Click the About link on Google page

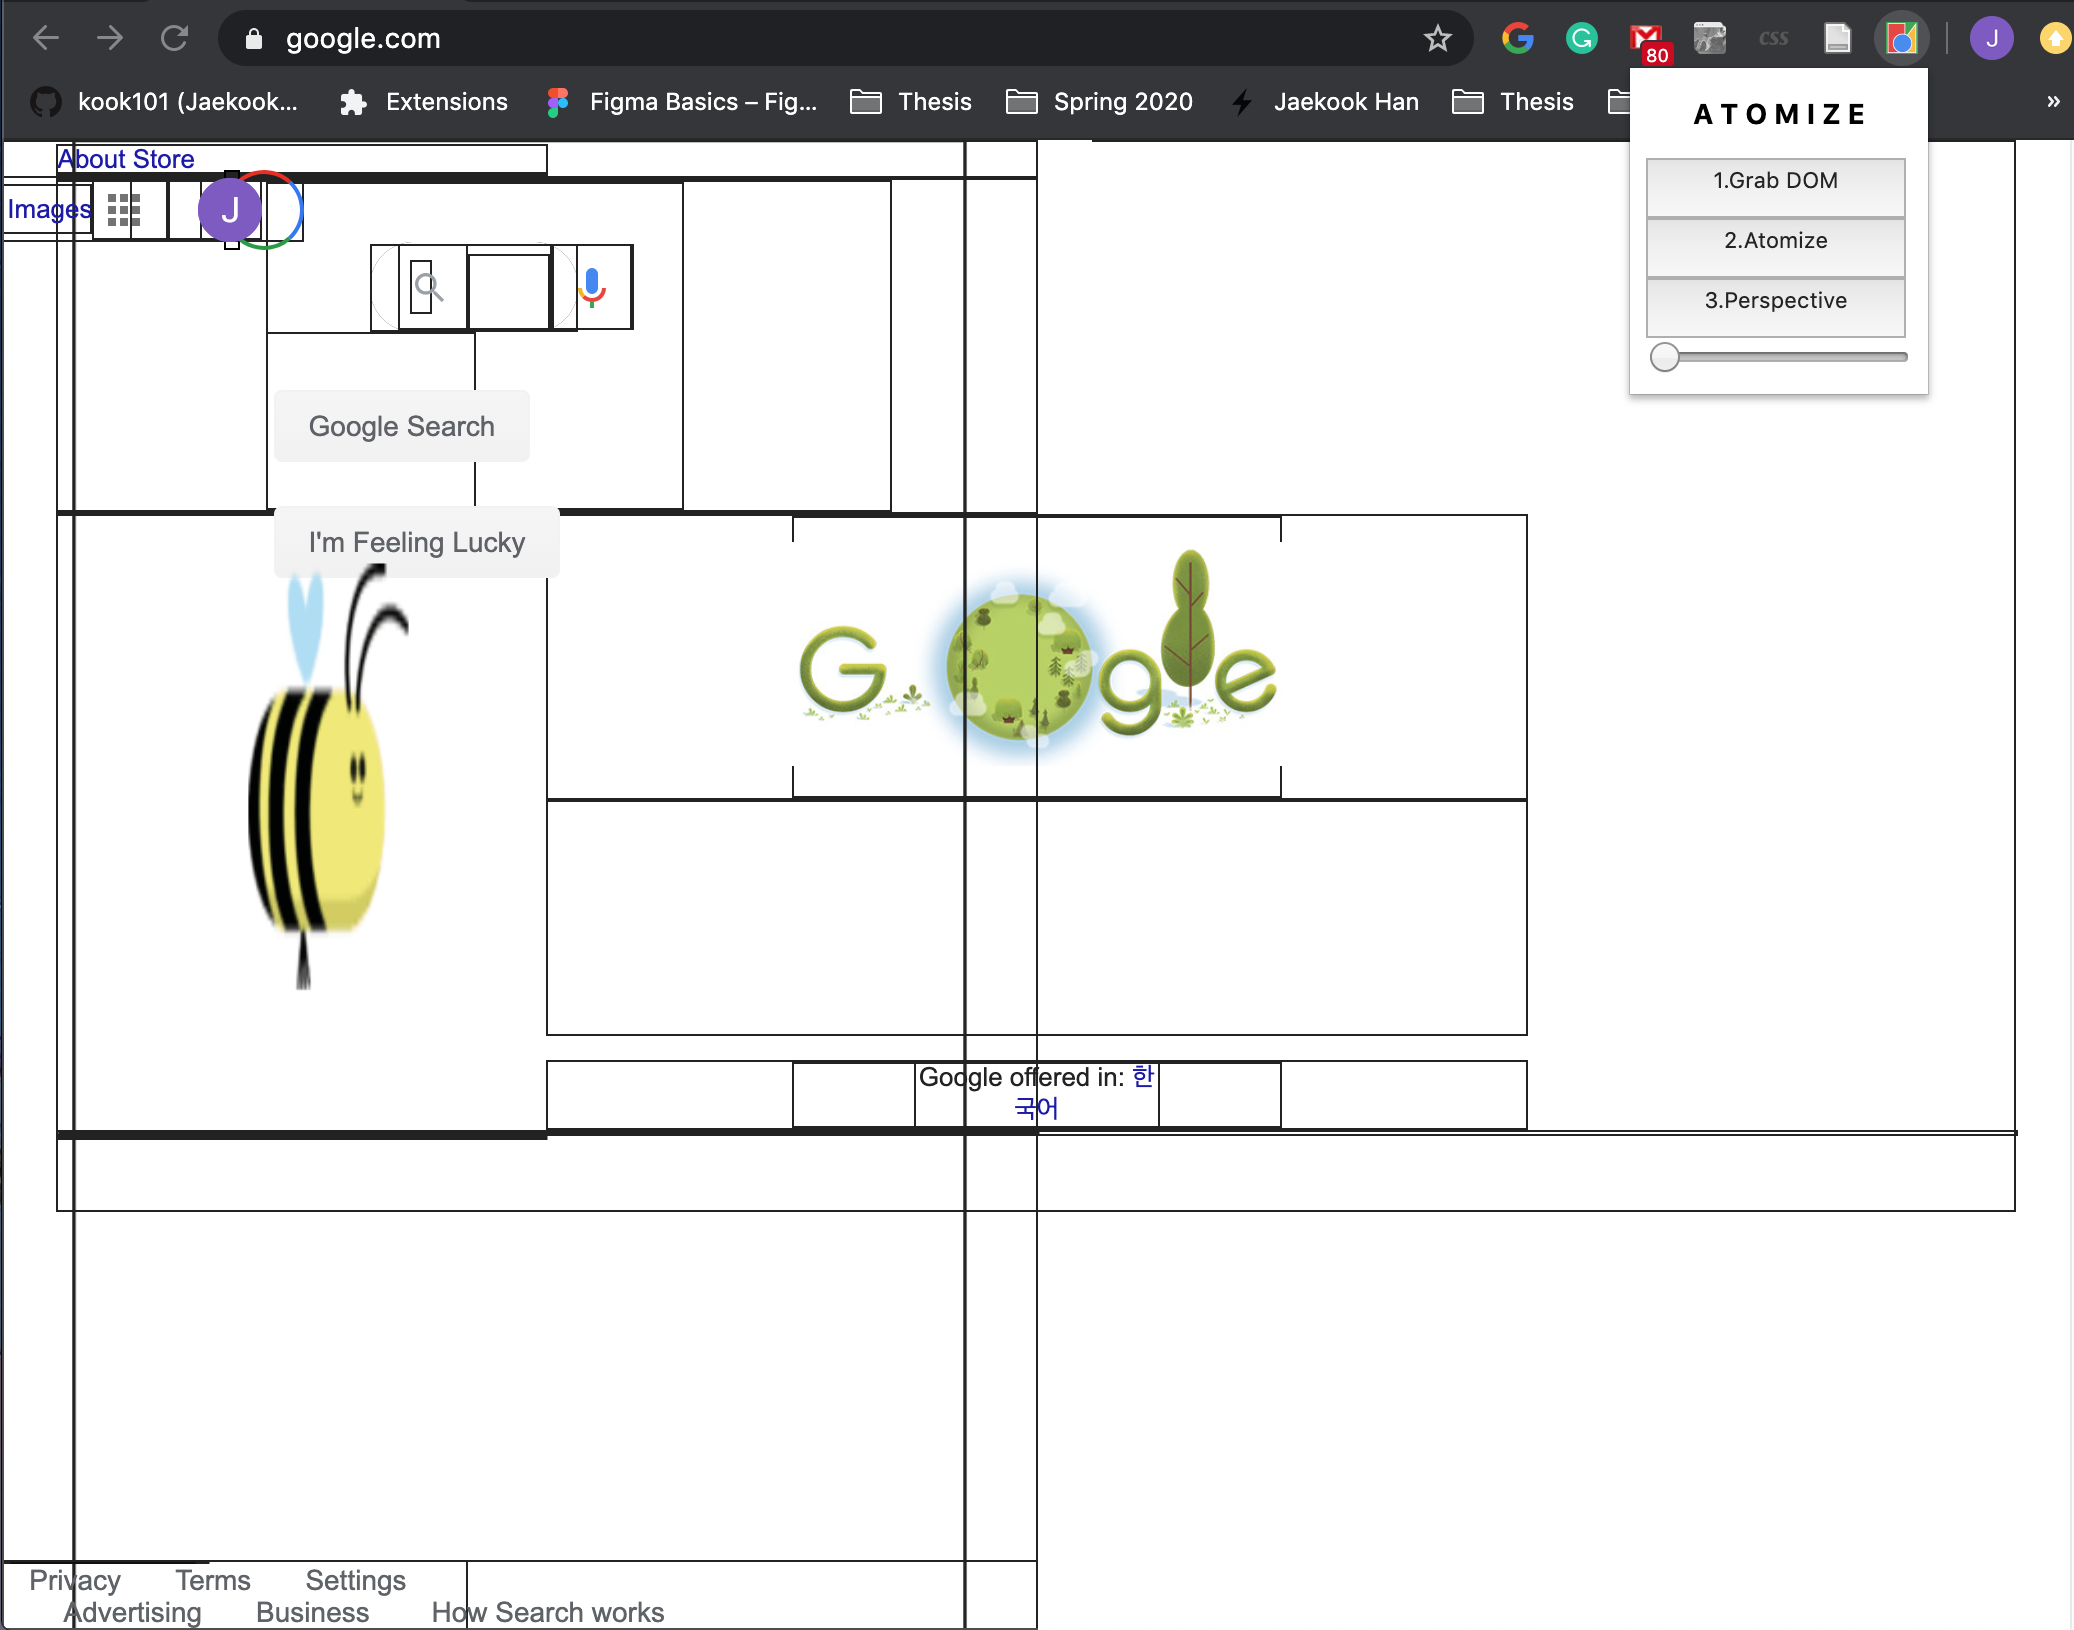[92, 159]
